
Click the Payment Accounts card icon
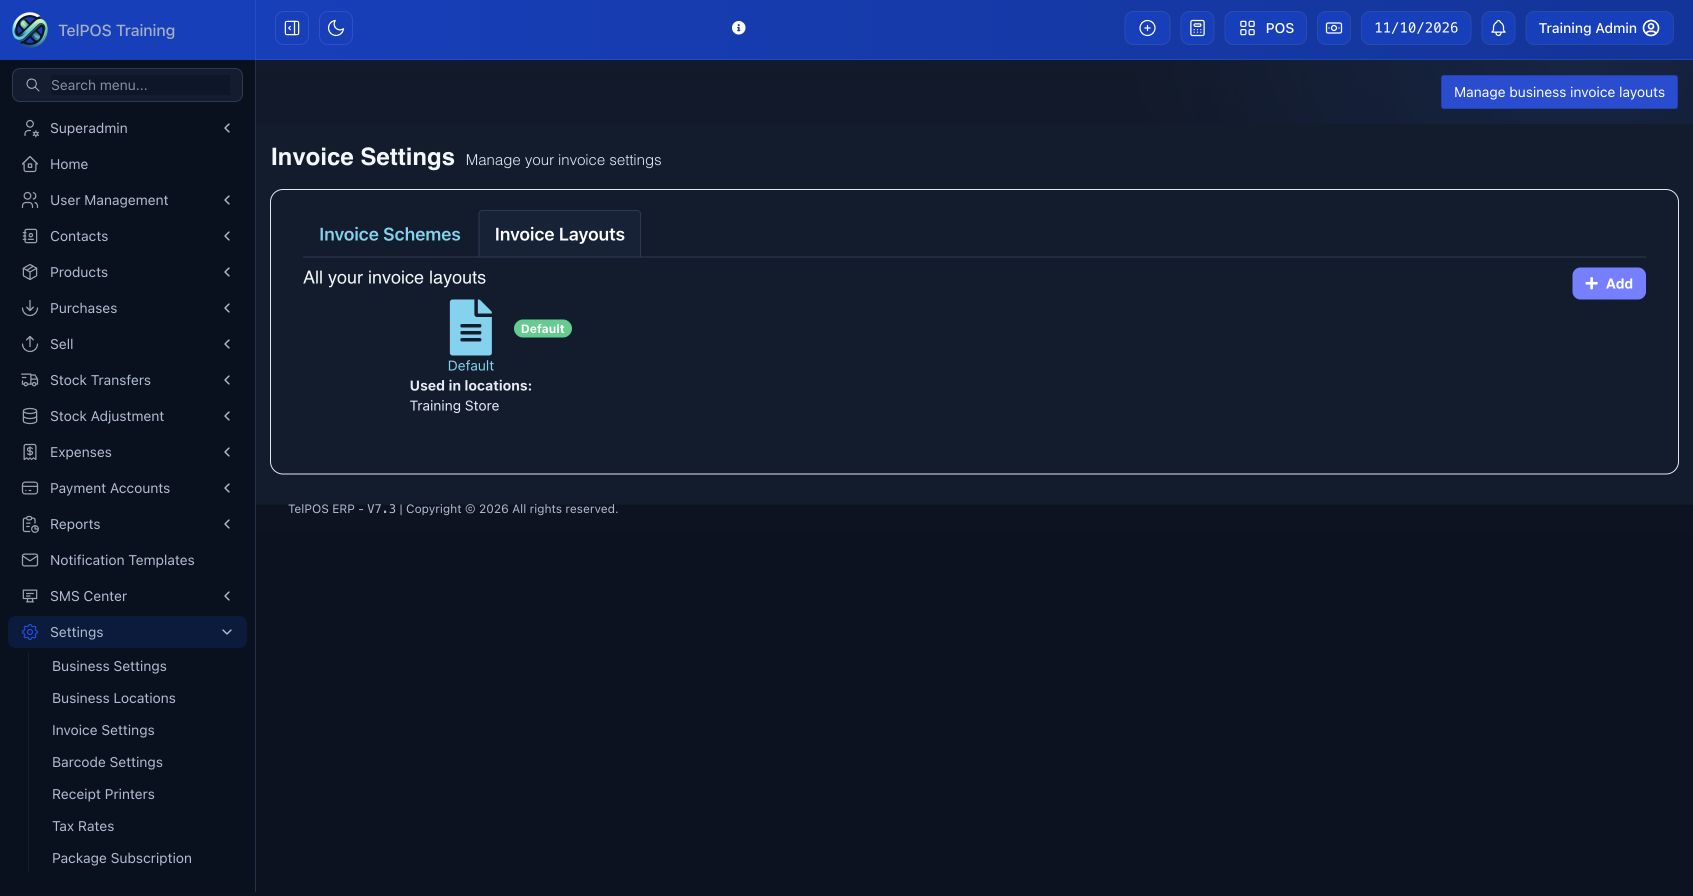[30, 488]
